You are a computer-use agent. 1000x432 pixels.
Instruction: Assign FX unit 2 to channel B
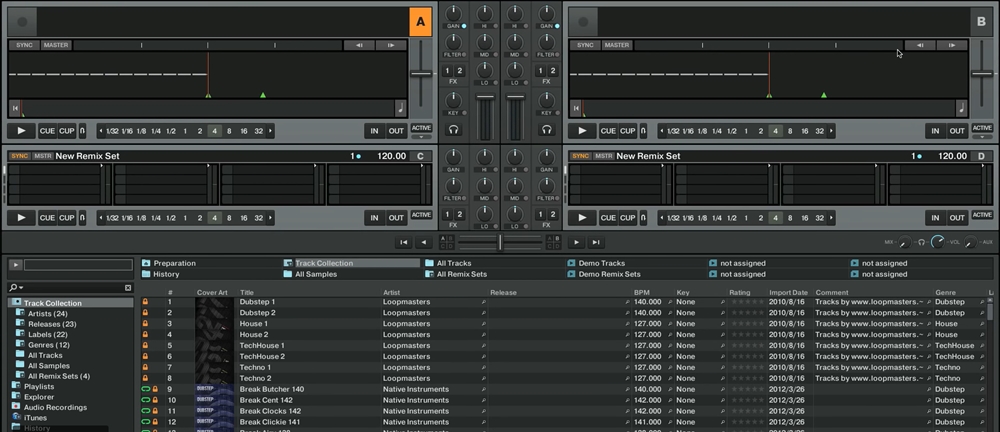point(552,71)
